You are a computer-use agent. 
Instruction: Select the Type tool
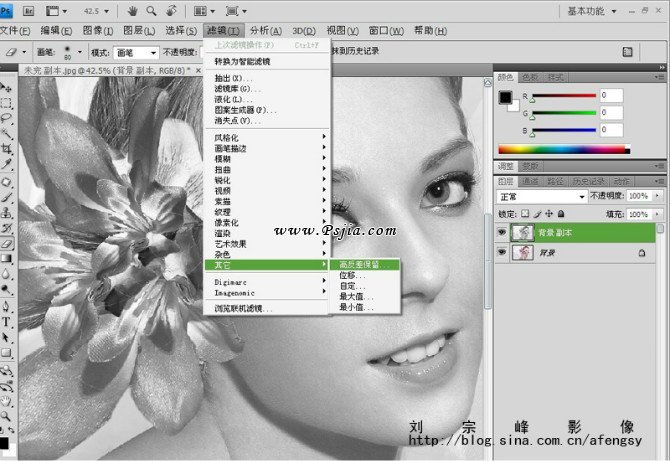click(x=6, y=322)
